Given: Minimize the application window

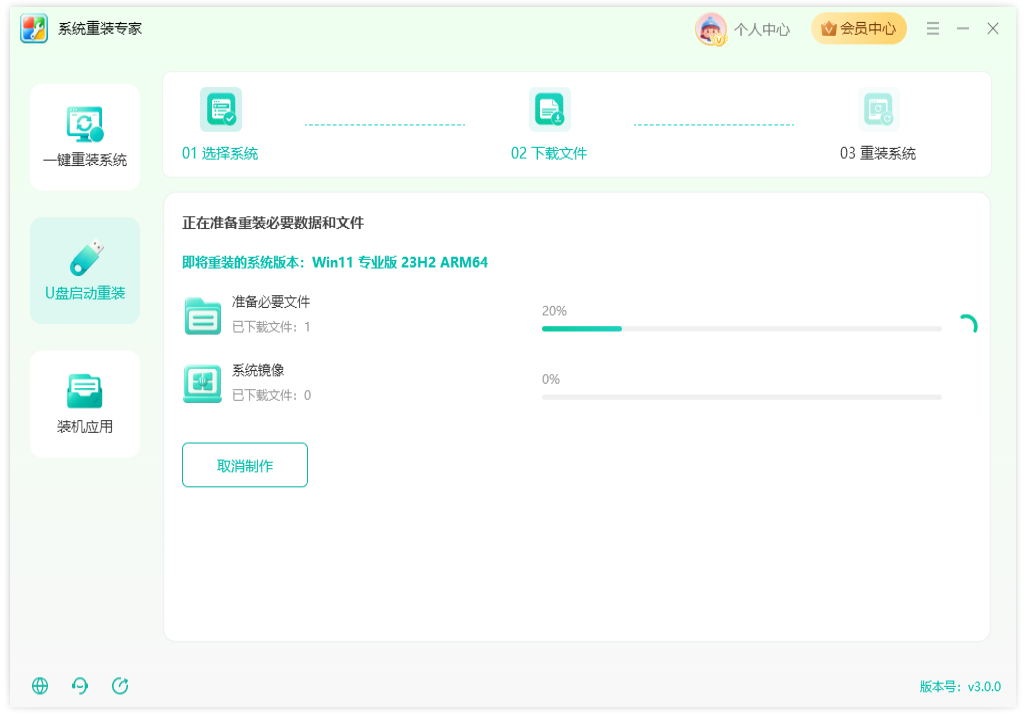Looking at the screenshot, I should click(x=963, y=28).
